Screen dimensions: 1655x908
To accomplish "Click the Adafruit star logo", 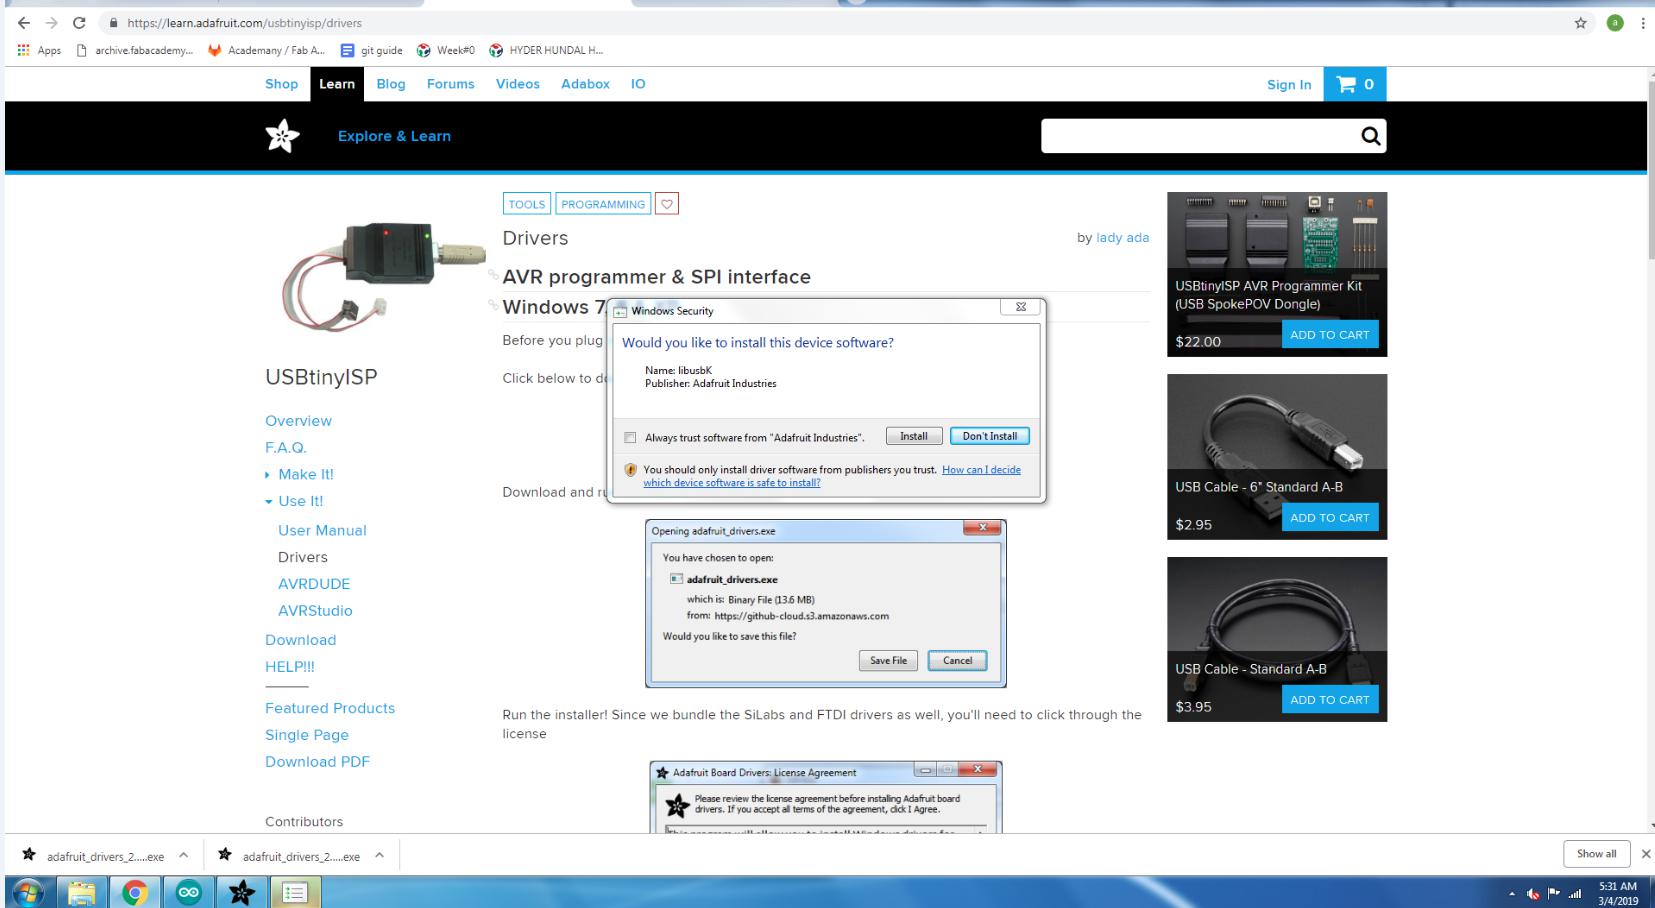I will (x=282, y=136).
